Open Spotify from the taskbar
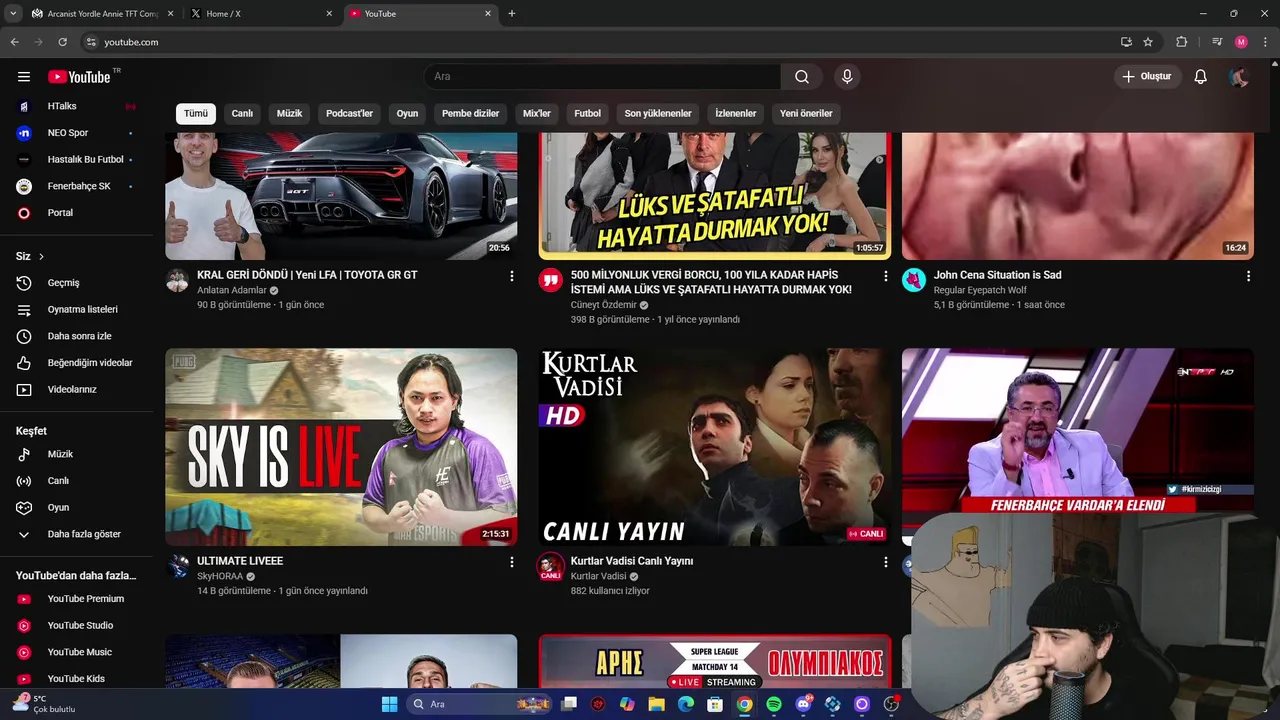 pos(774,704)
